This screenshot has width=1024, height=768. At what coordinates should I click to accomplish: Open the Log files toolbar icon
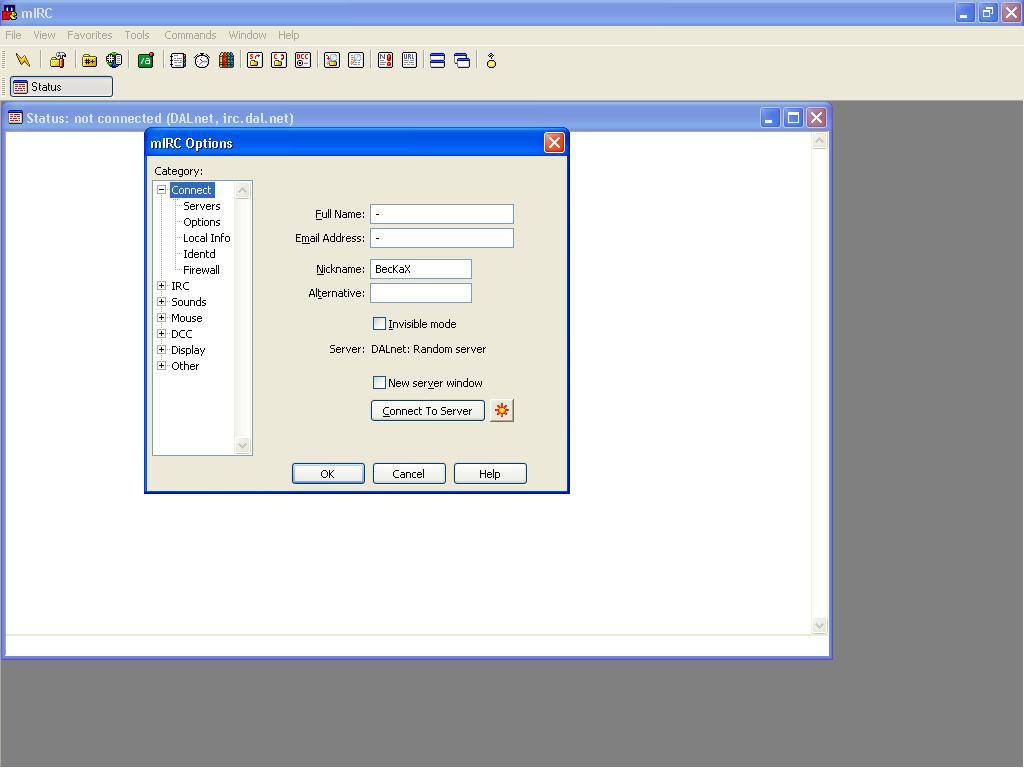[x=356, y=60]
